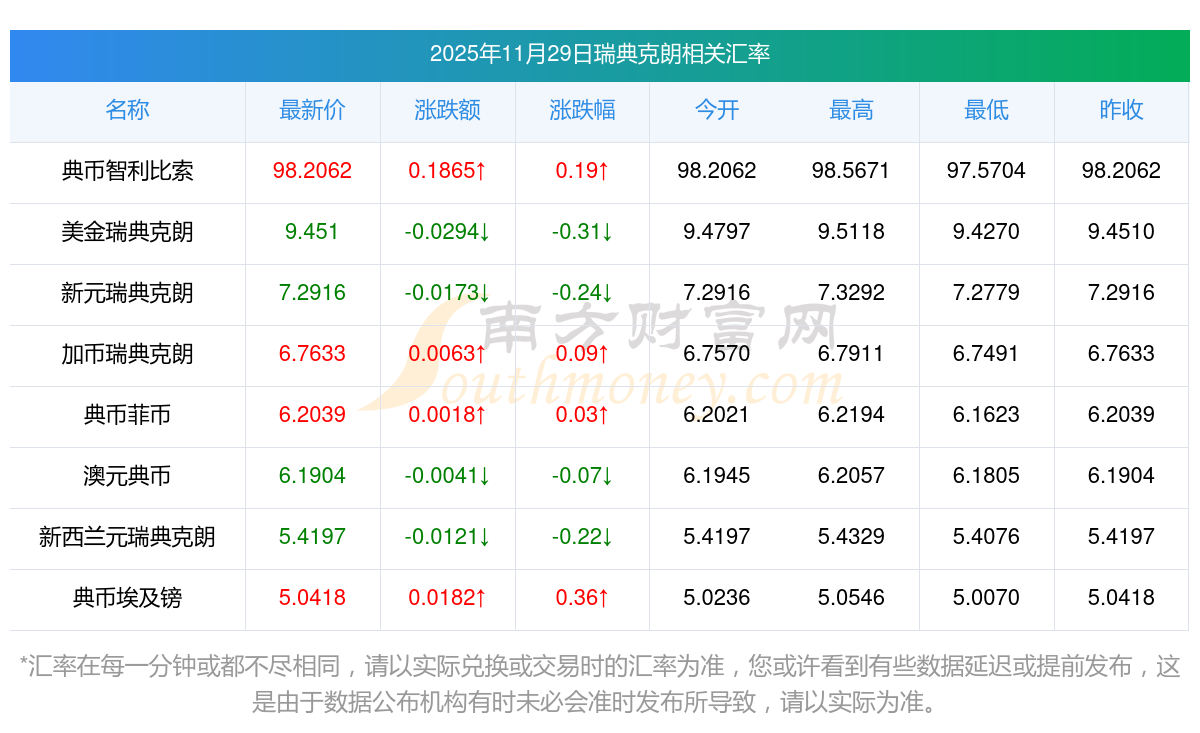
Task: Click change amount -0.0041↓
Action: click(x=447, y=476)
